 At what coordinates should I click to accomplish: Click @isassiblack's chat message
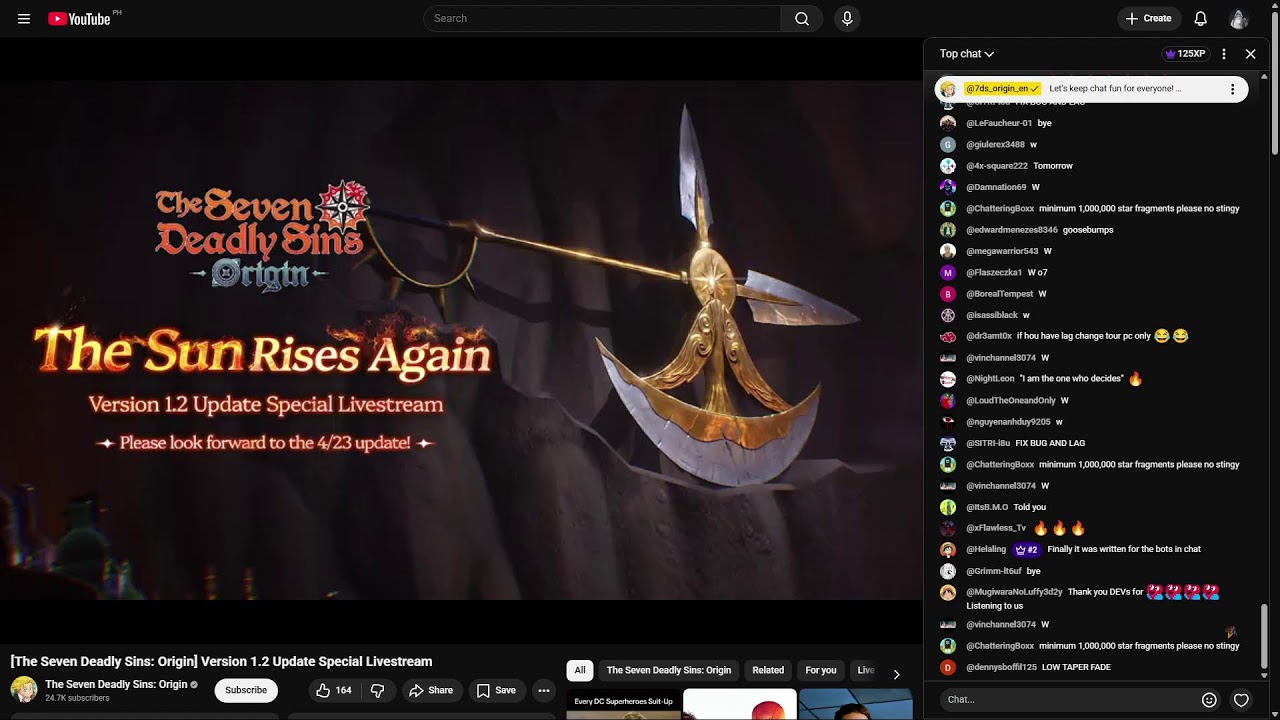click(x=1026, y=316)
